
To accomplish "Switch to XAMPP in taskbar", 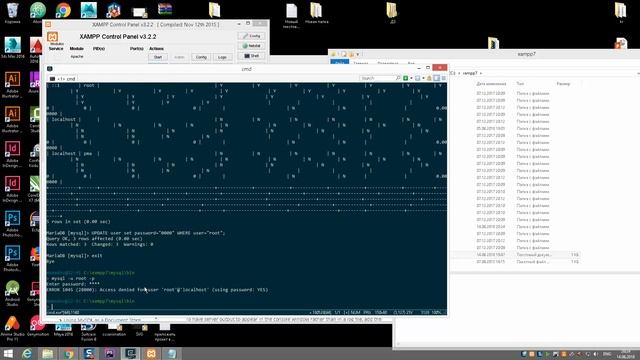I will tap(151, 353).
